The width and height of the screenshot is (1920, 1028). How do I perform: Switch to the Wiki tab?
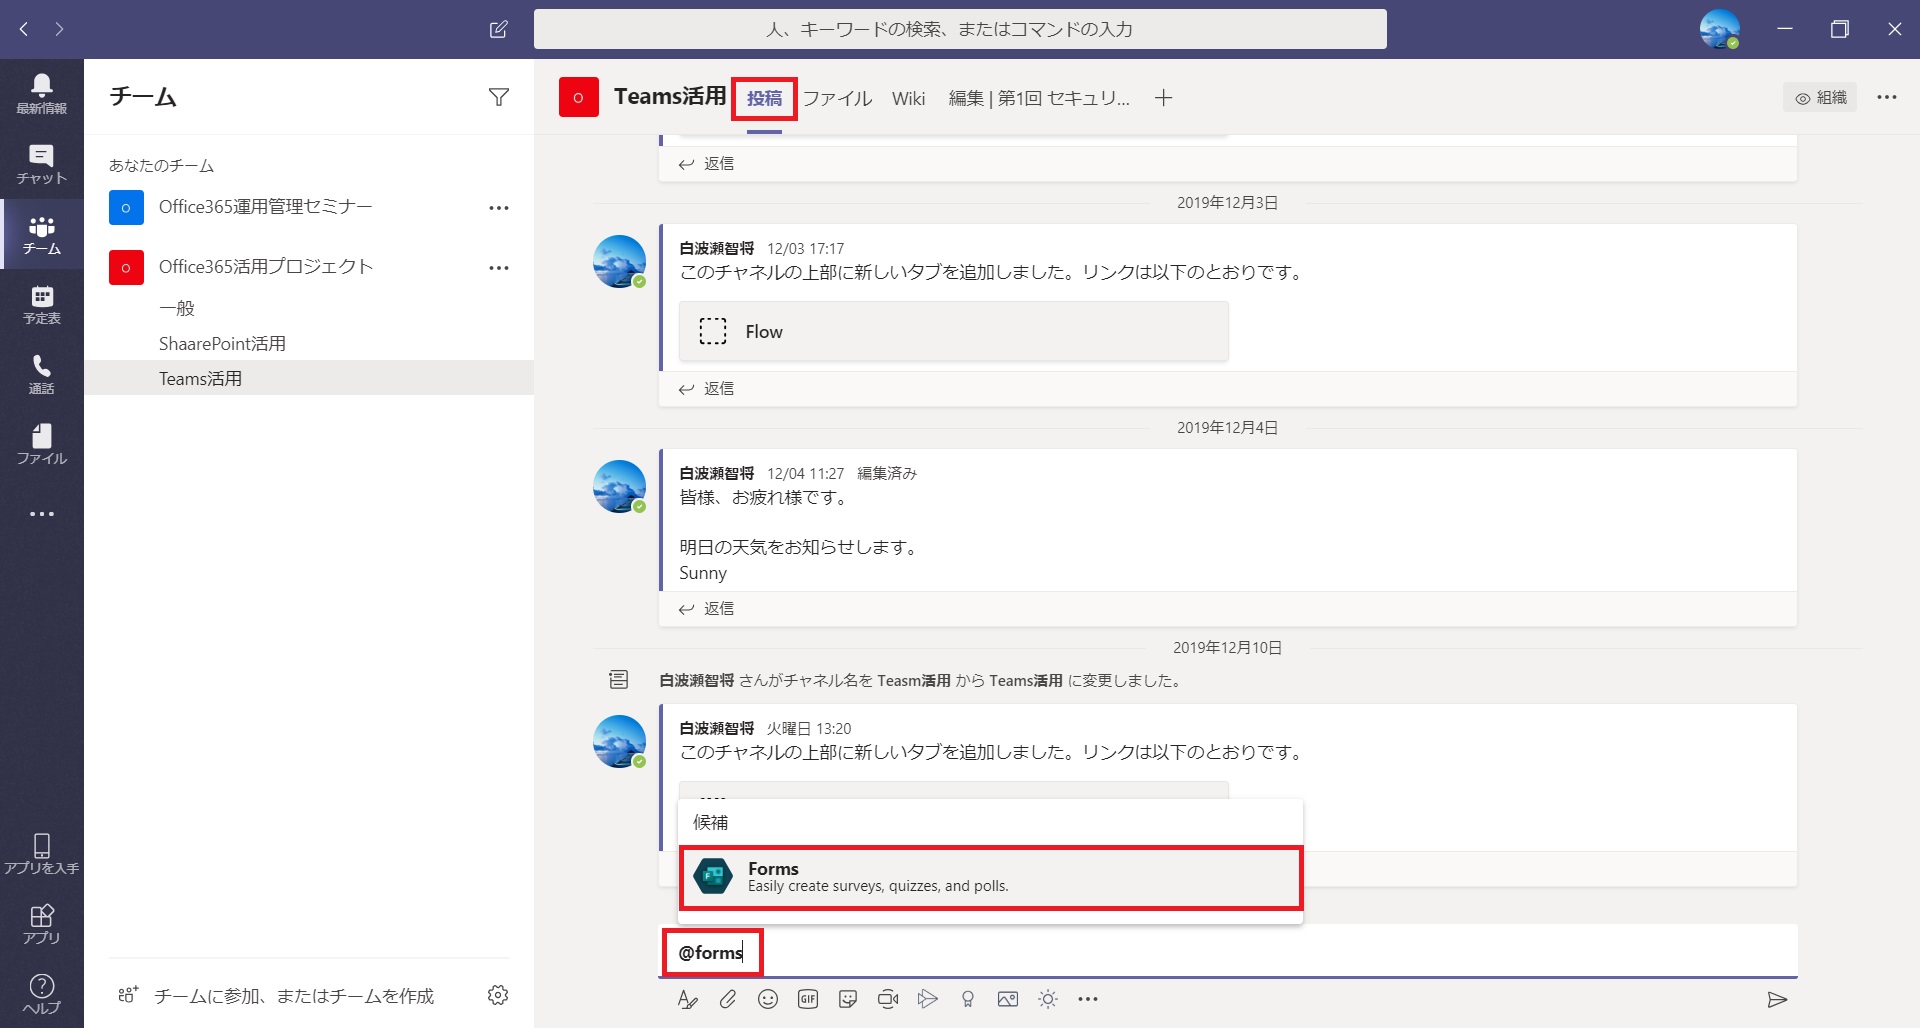coord(908,98)
